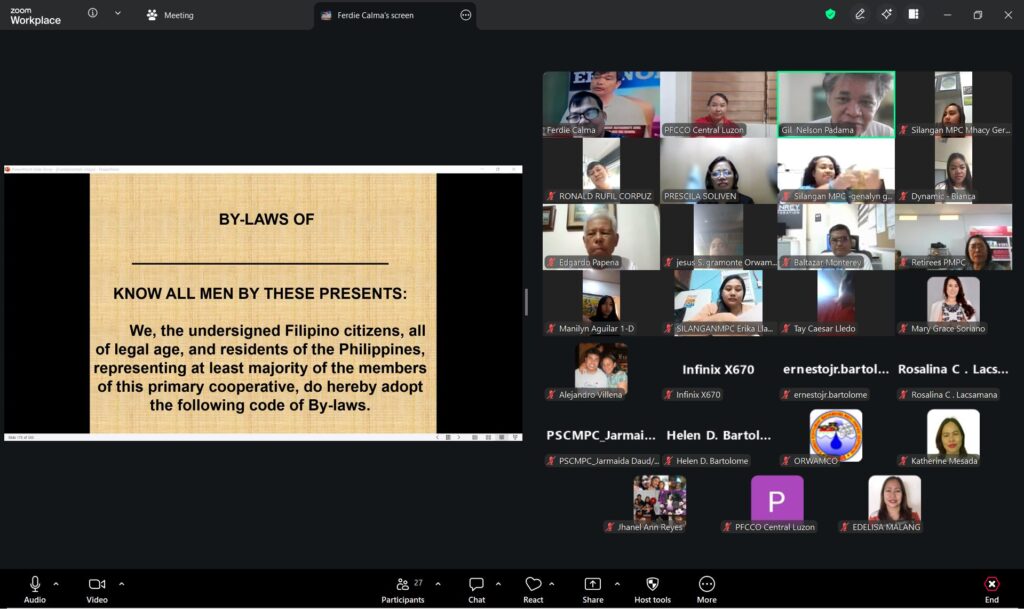Expand the audio settings arrow

click(x=56, y=584)
